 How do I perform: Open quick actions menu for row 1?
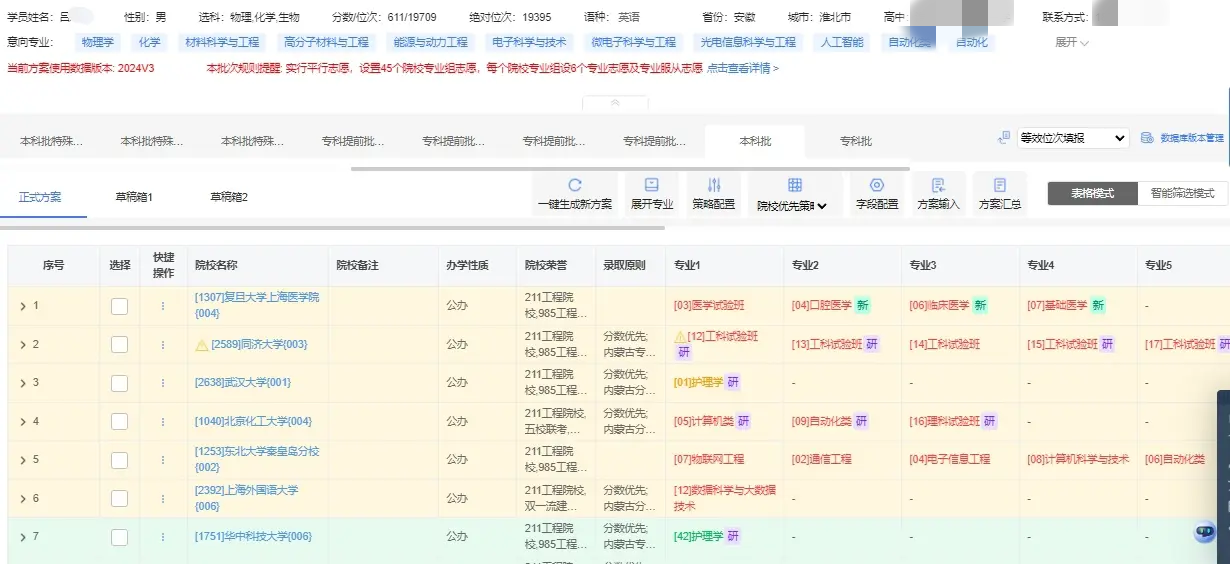click(x=163, y=306)
